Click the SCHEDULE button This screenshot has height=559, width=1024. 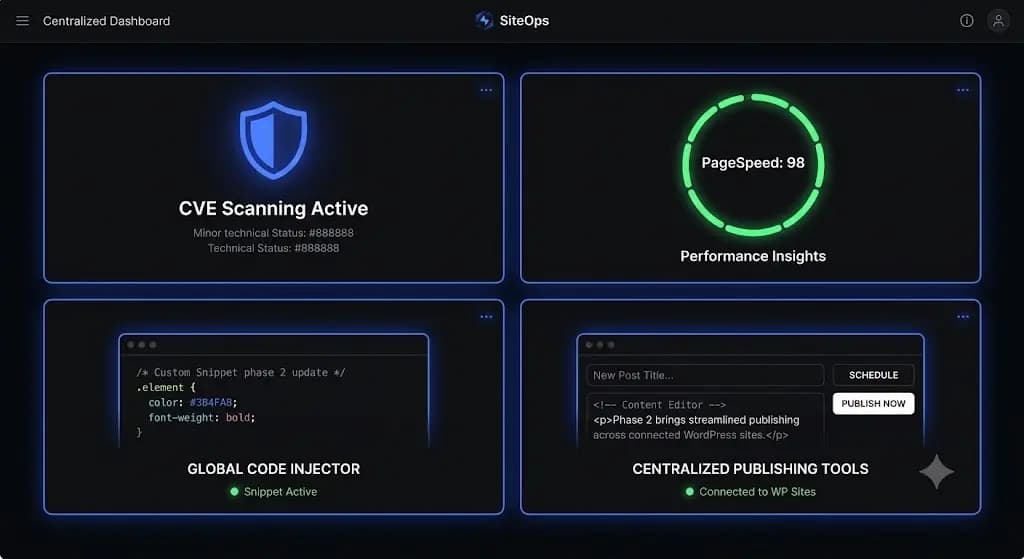coord(873,375)
